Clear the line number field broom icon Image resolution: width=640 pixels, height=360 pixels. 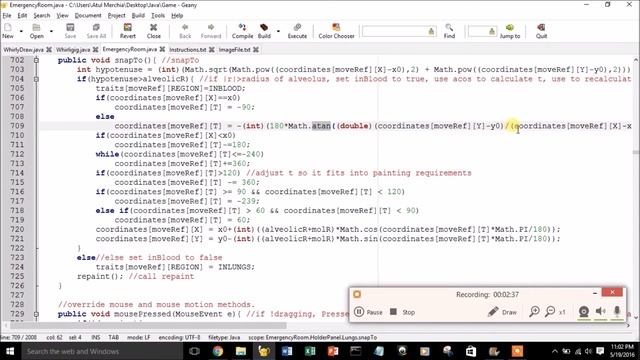(492, 31)
